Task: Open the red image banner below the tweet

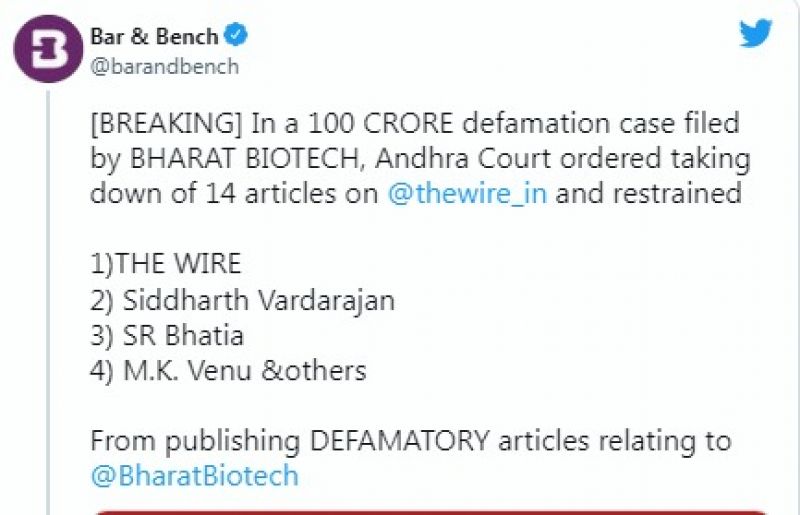Action: click(x=430, y=512)
